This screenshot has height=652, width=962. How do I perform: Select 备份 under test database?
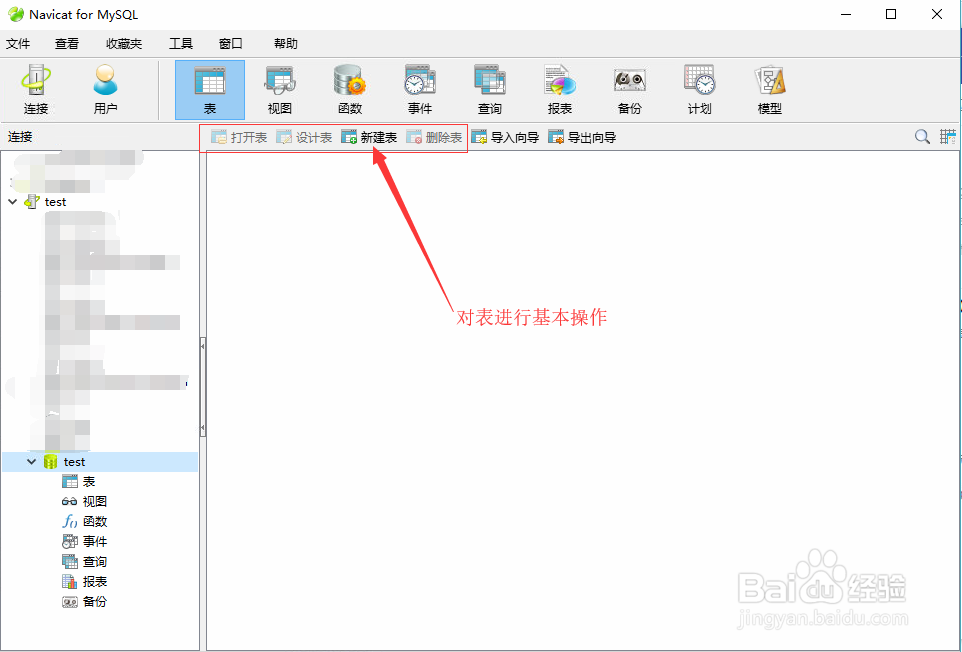pos(85,602)
